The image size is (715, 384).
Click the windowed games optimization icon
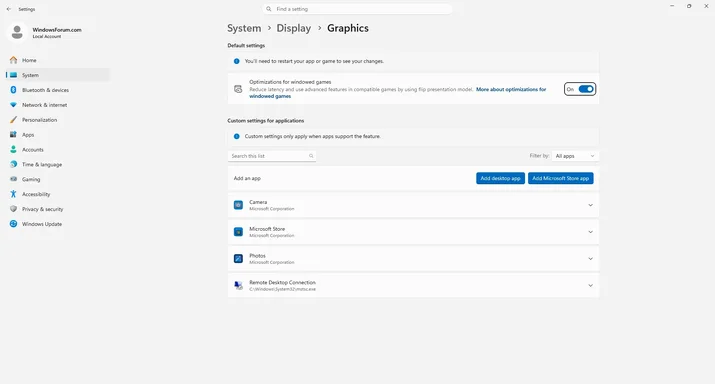(x=238, y=89)
